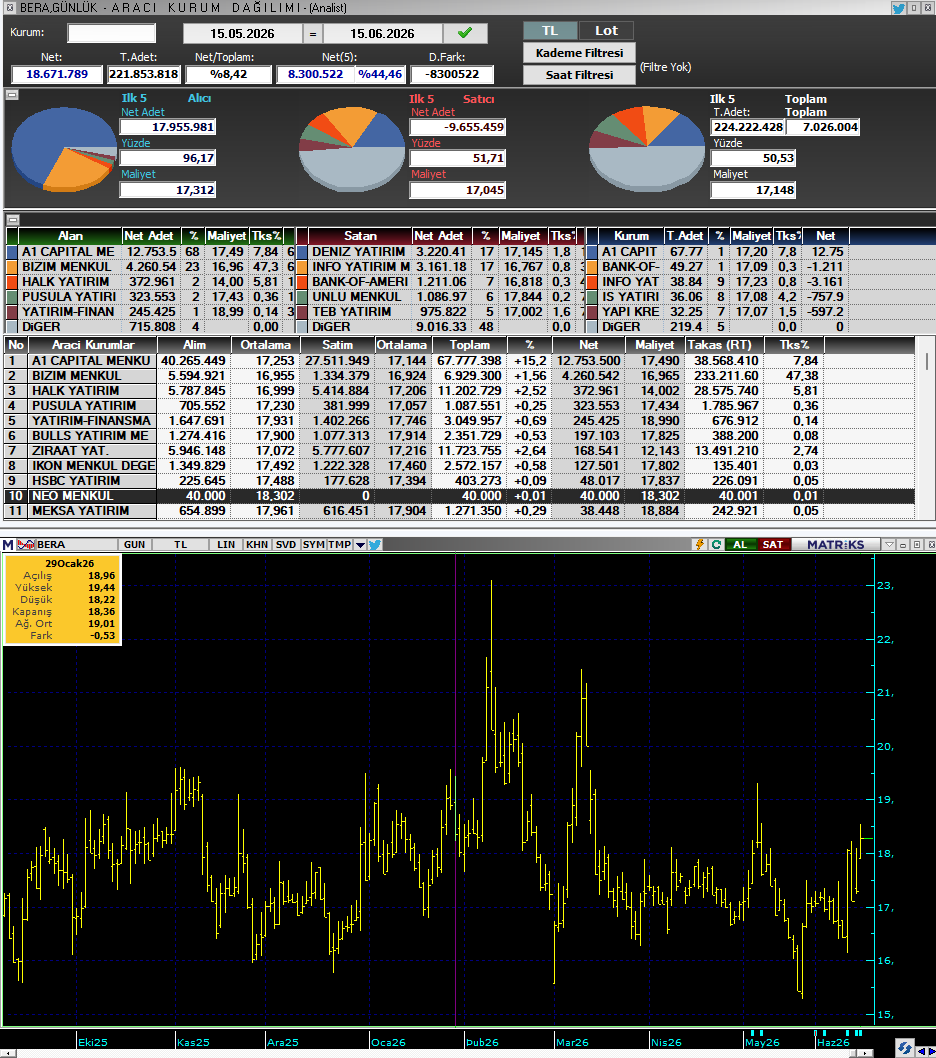The image size is (936, 1058).
Task: Open the GUN period selector
Action: coord(134,545)
